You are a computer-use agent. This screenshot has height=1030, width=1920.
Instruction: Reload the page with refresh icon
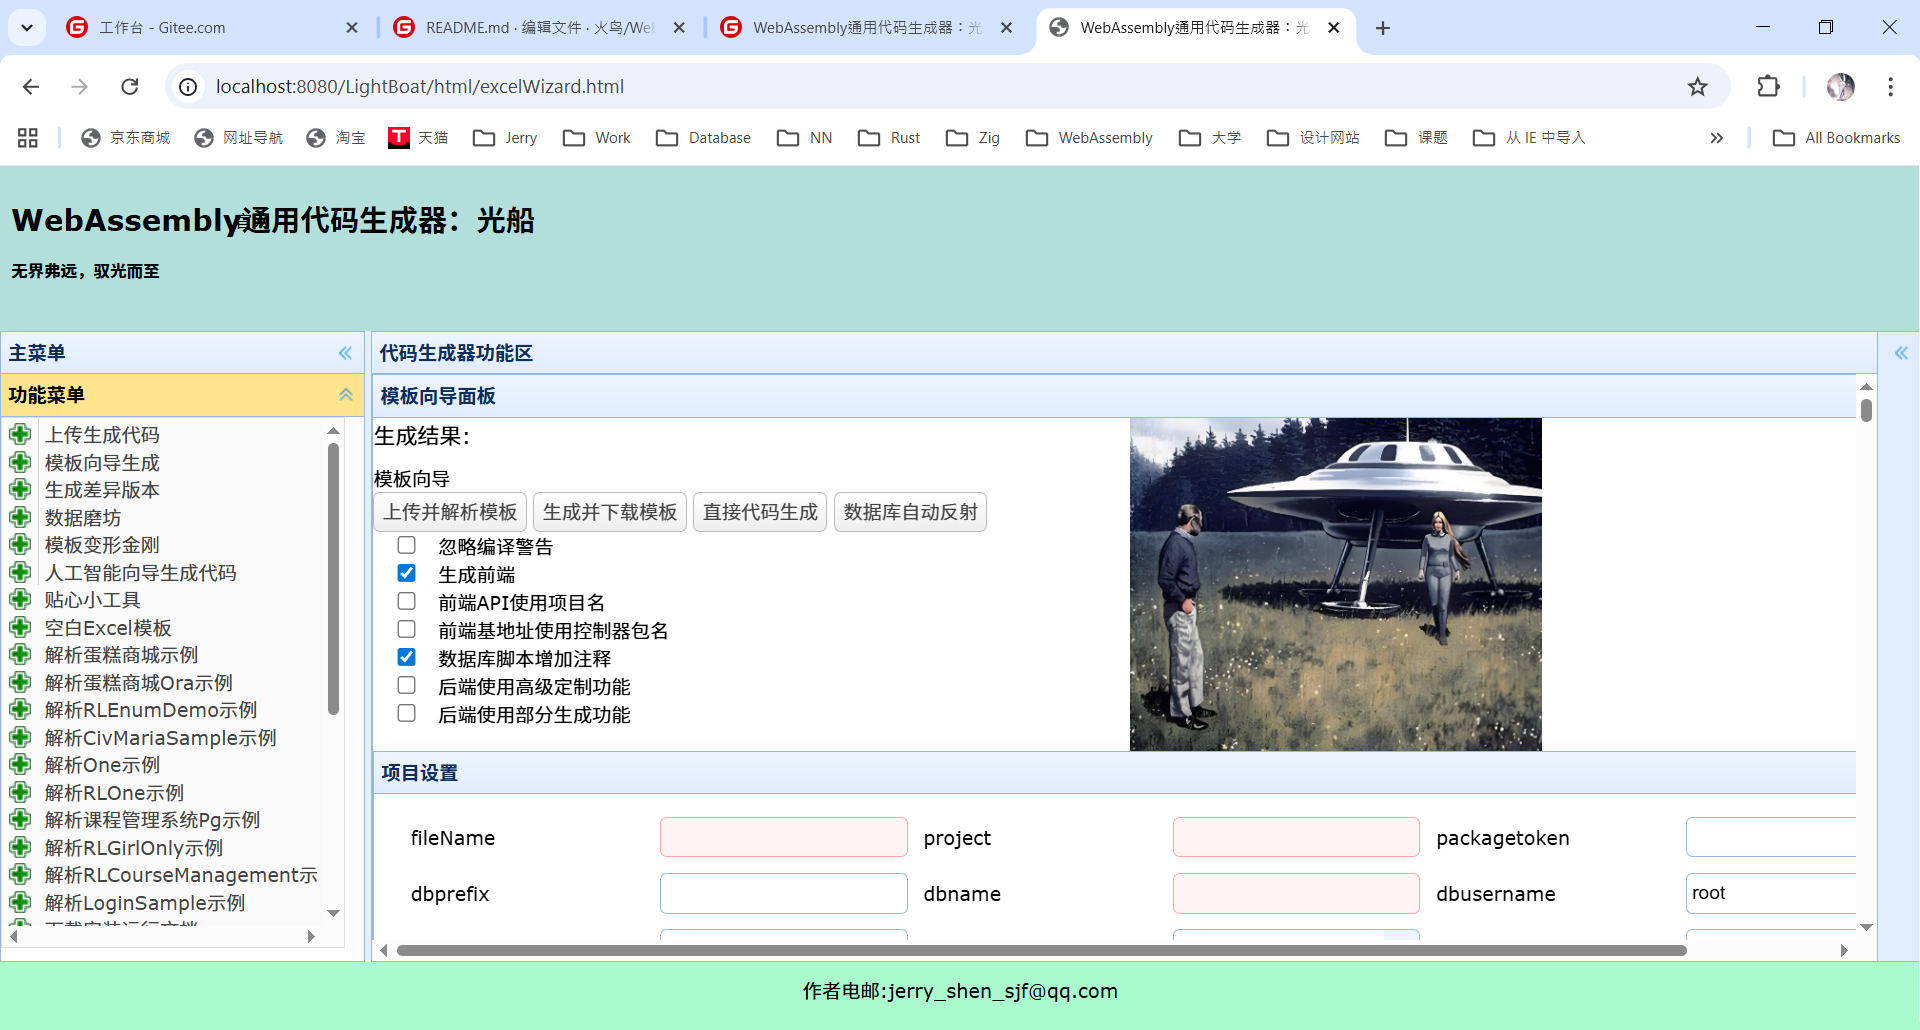130,87
